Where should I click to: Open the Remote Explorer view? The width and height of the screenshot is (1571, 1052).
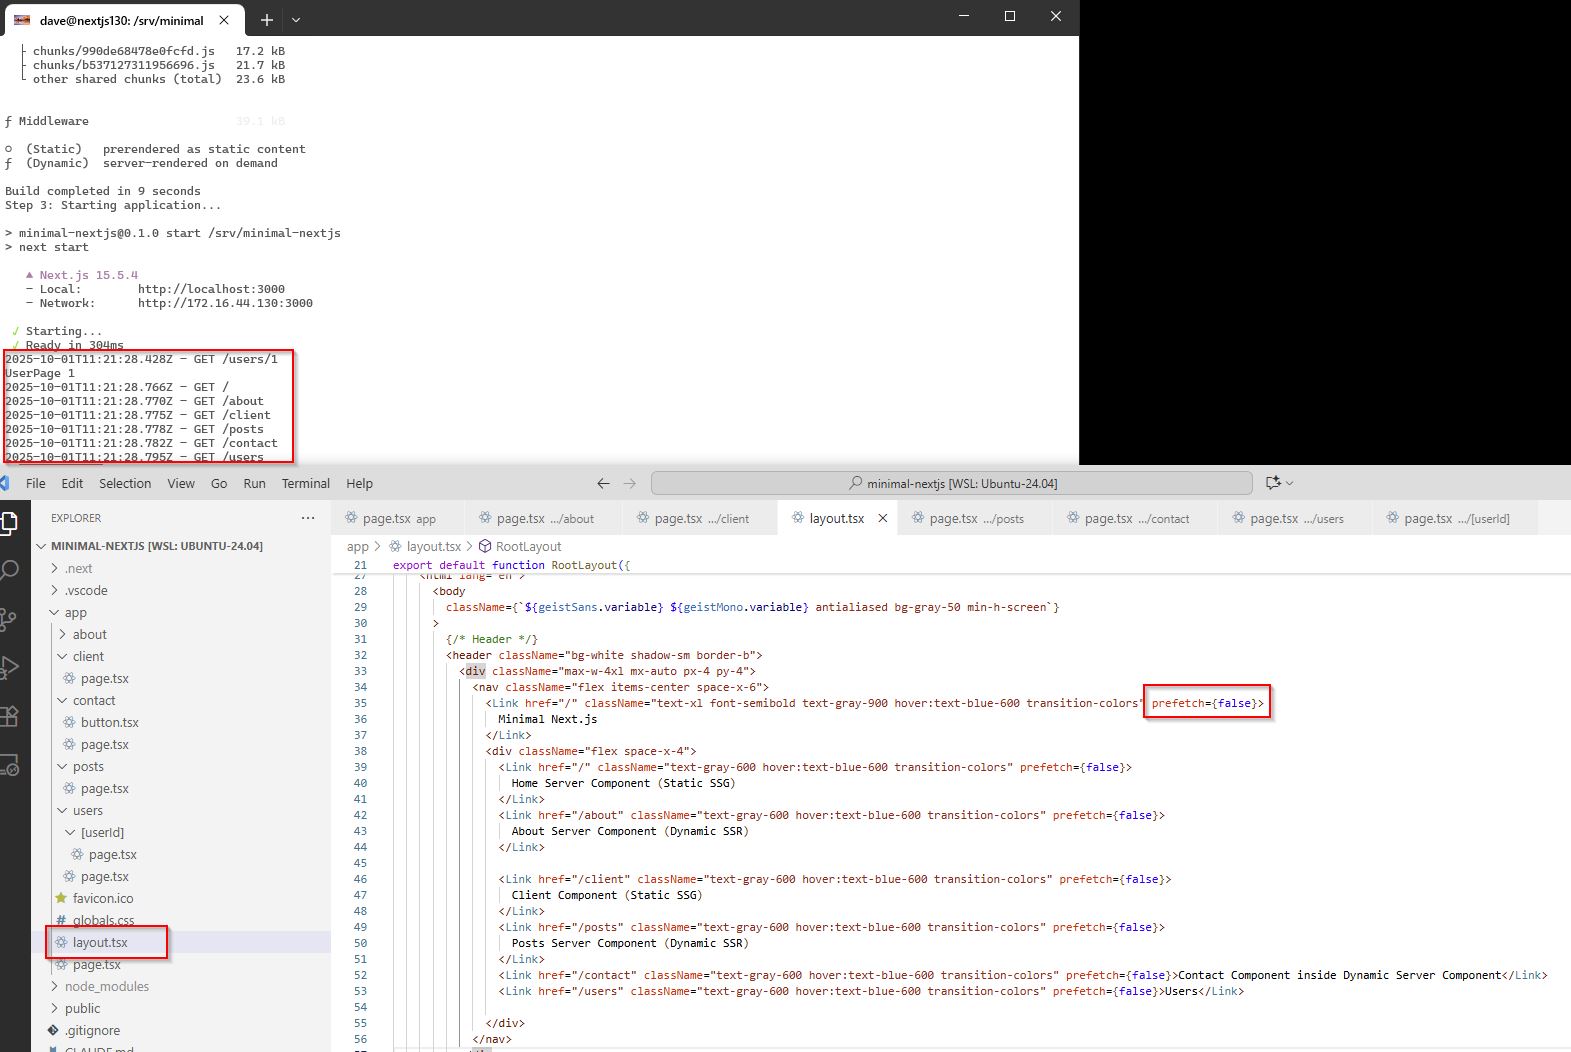pyautogui.click(x=9, y=765)
